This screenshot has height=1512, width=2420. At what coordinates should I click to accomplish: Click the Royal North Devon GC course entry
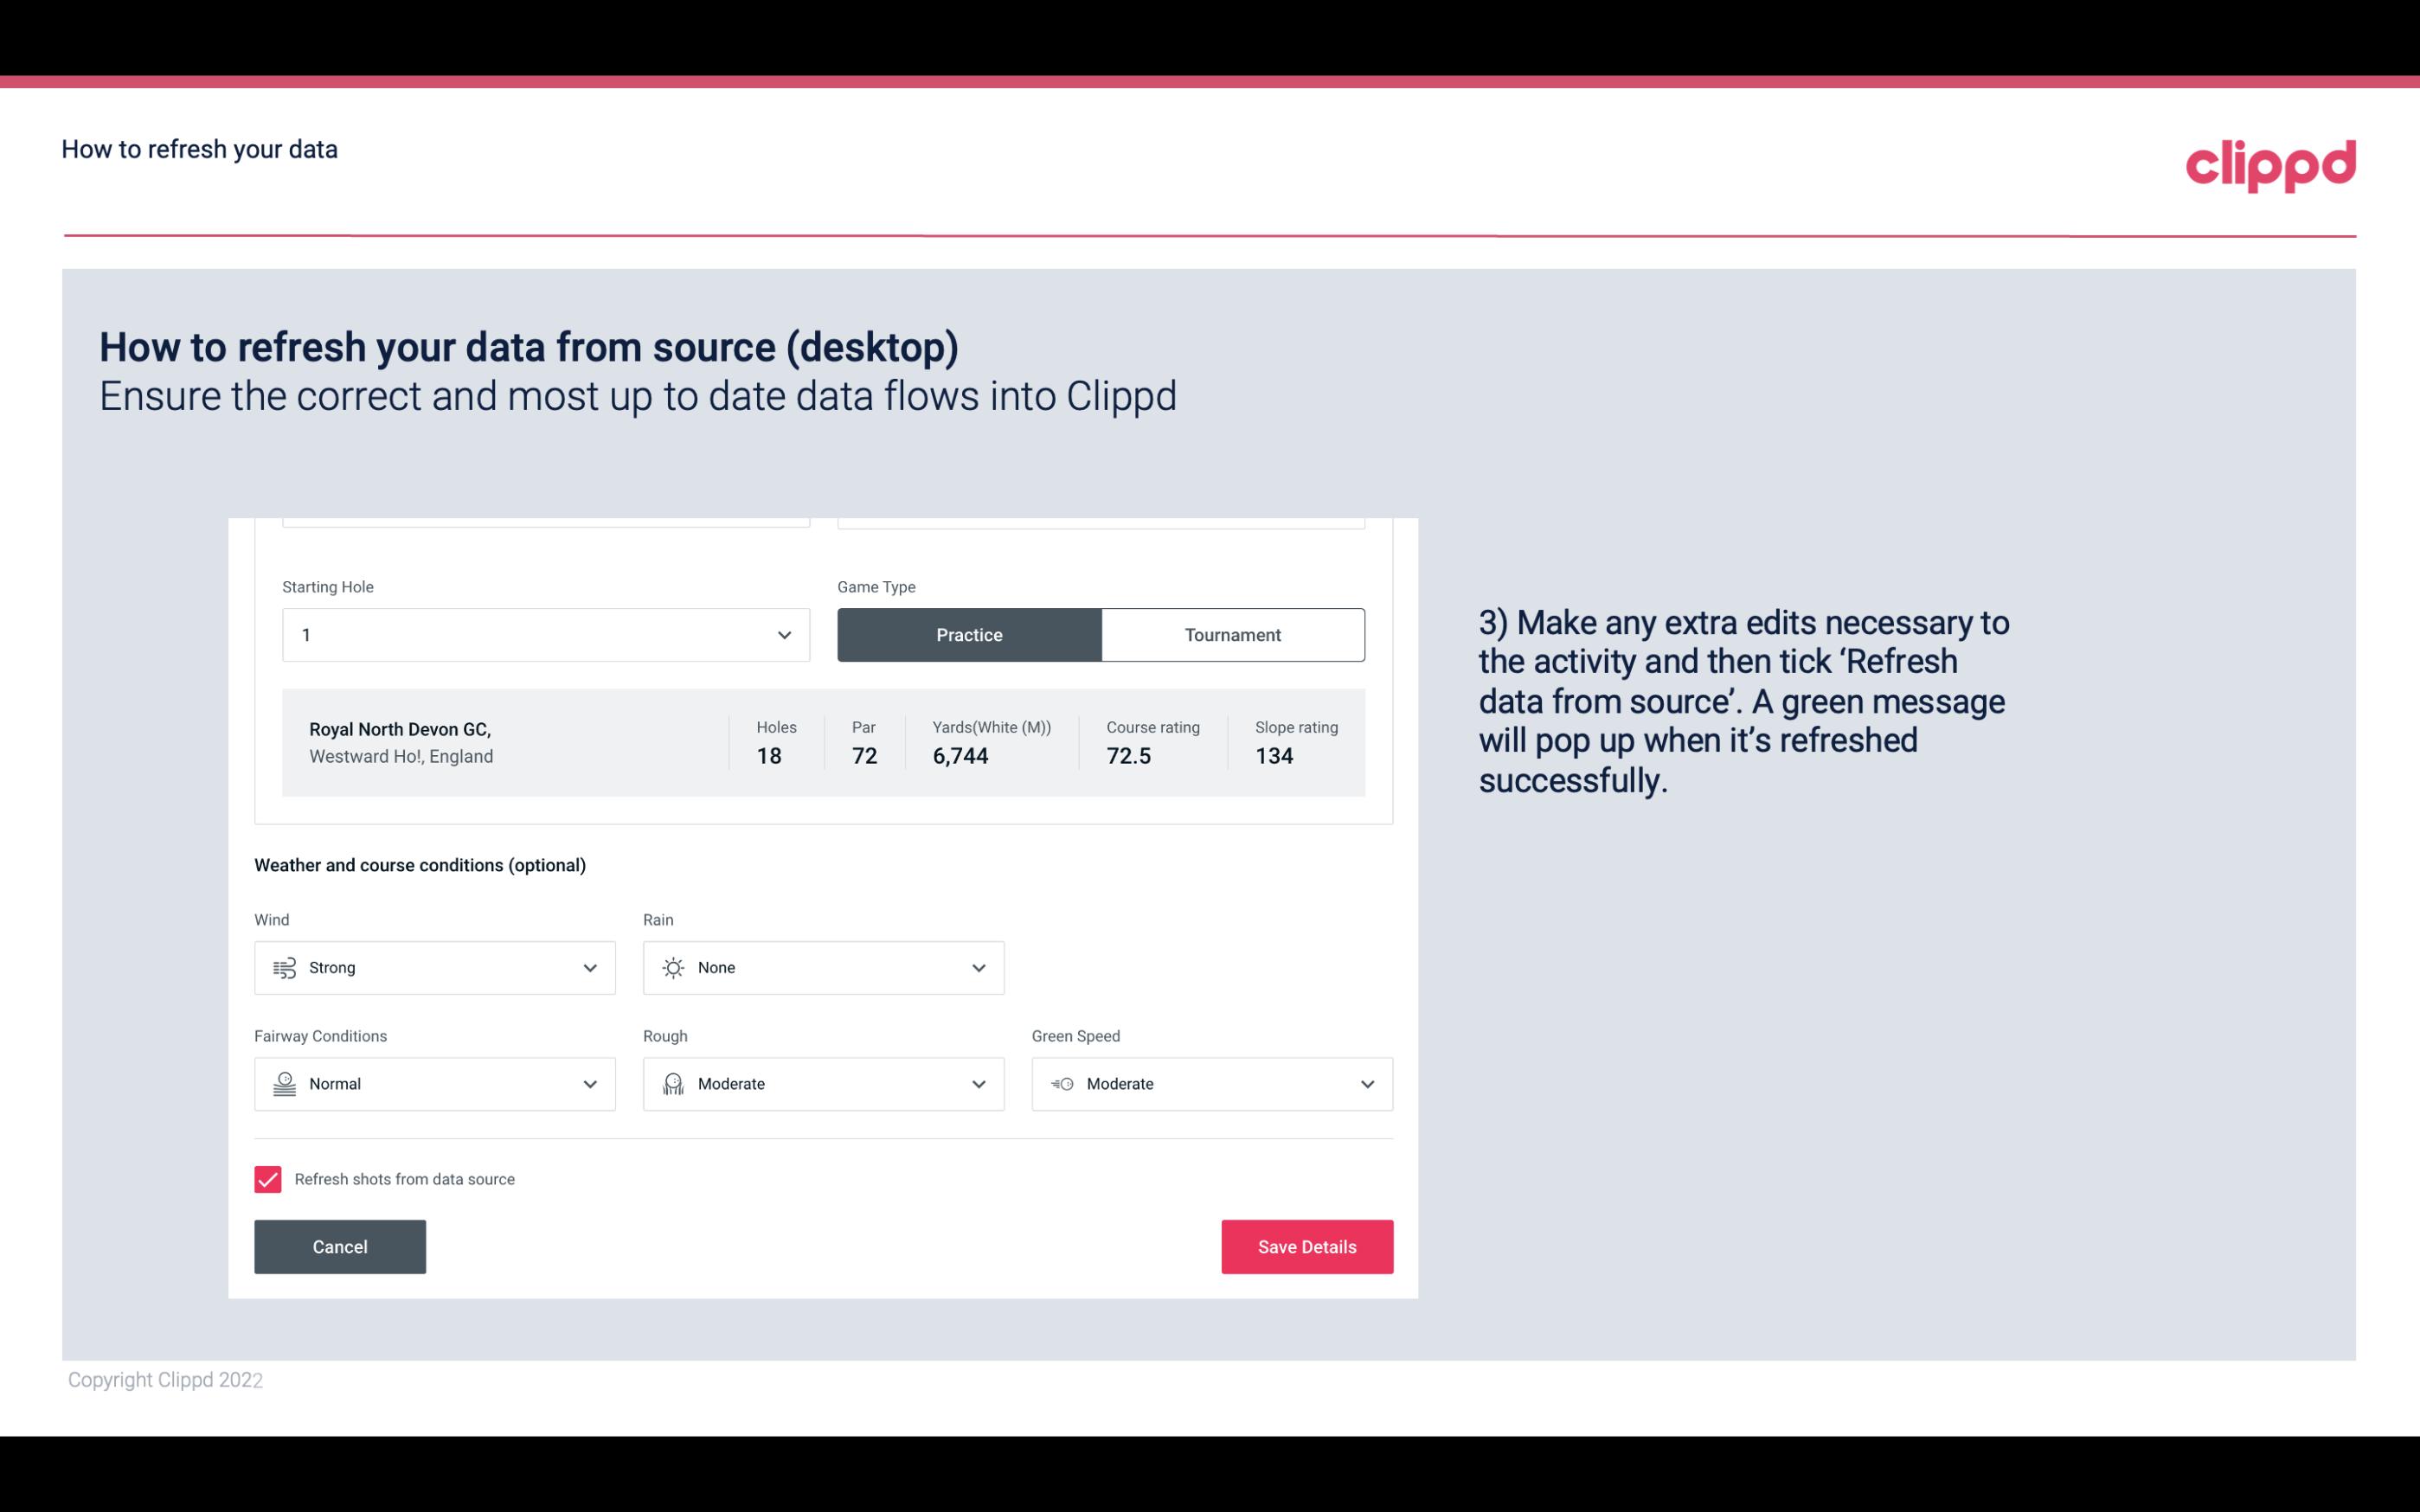(820, 740)
